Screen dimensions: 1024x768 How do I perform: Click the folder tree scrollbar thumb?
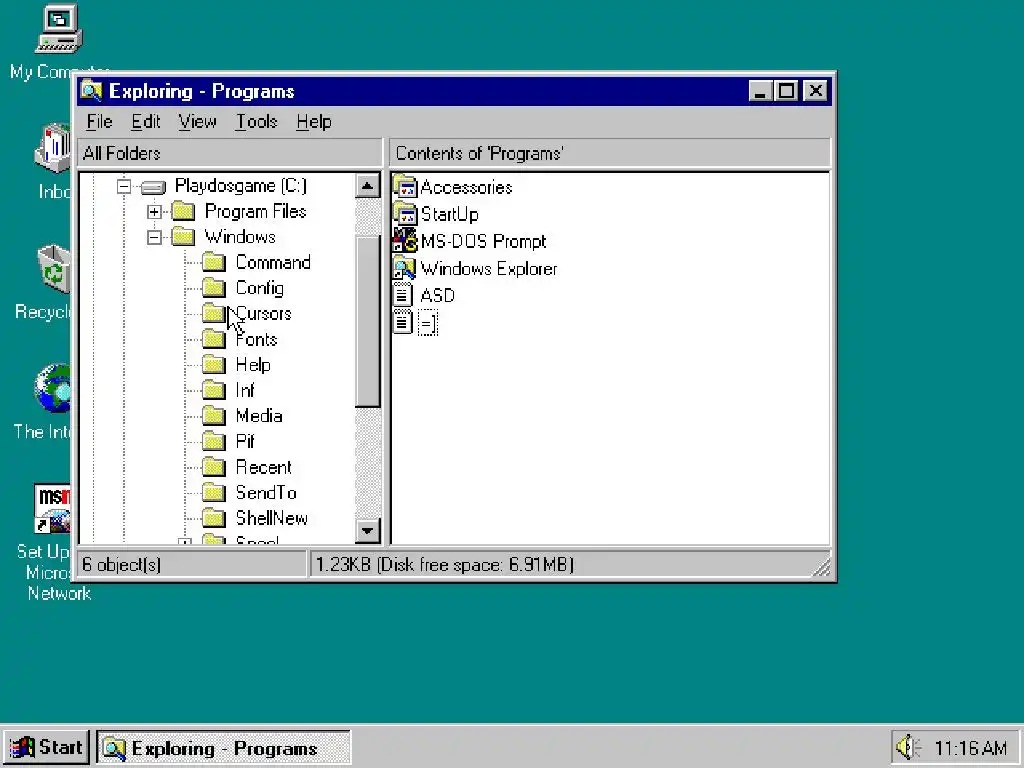pyautogui.click(x=368, y=321)
